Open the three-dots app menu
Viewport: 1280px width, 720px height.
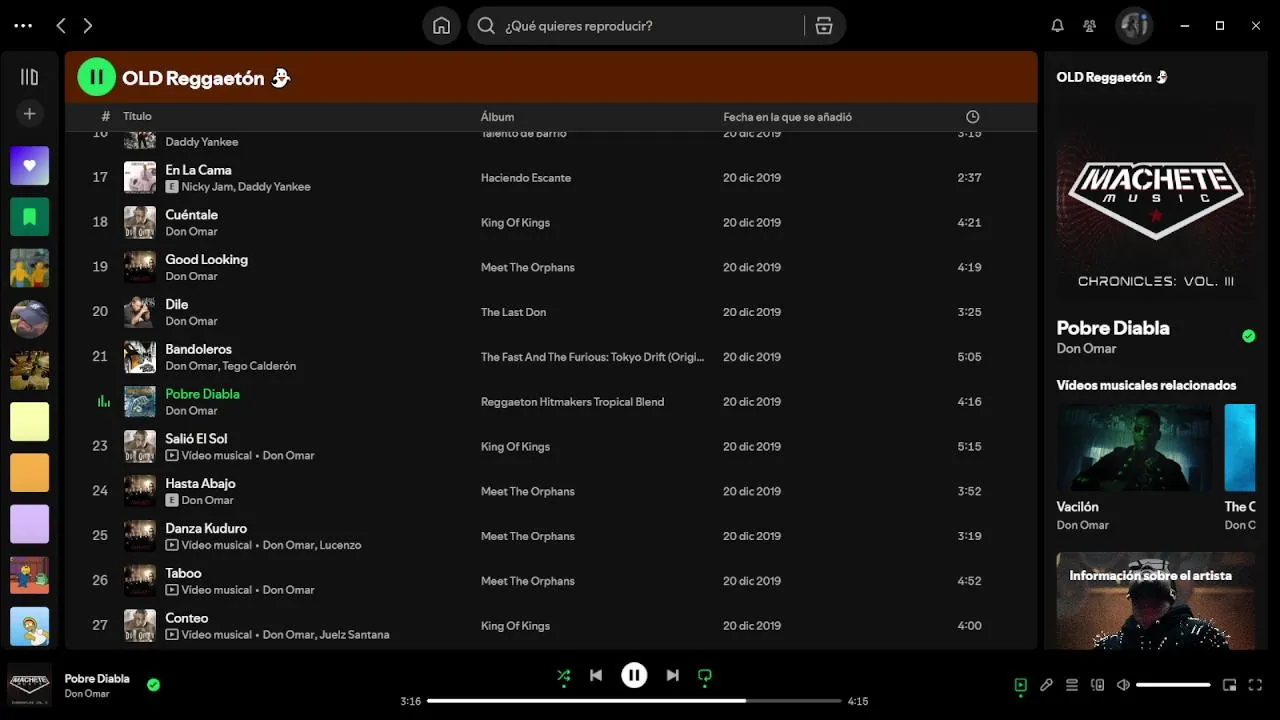[23, 26]
